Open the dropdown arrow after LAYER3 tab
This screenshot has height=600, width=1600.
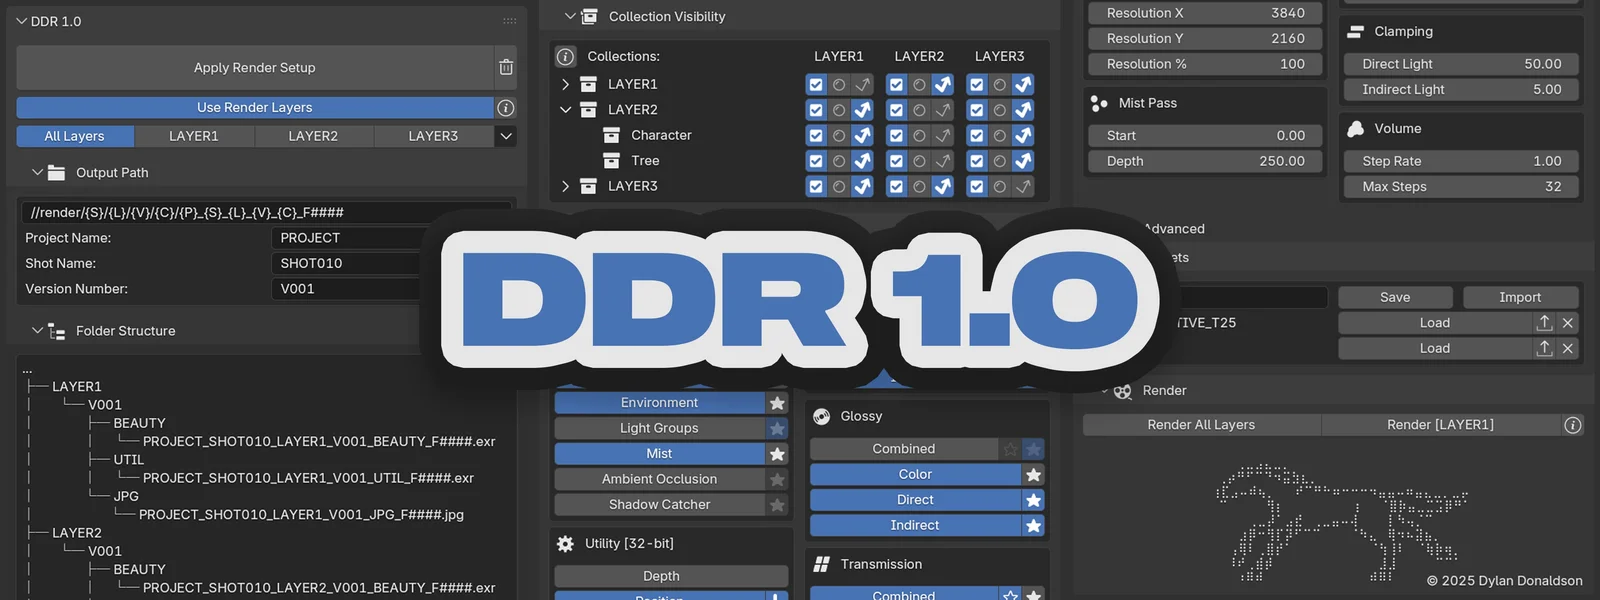click(506, 136)
